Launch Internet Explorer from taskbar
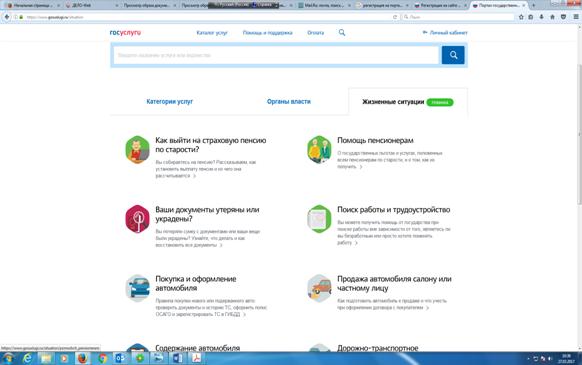Viewport: 582px width, 365px height. tap(27, 358)
